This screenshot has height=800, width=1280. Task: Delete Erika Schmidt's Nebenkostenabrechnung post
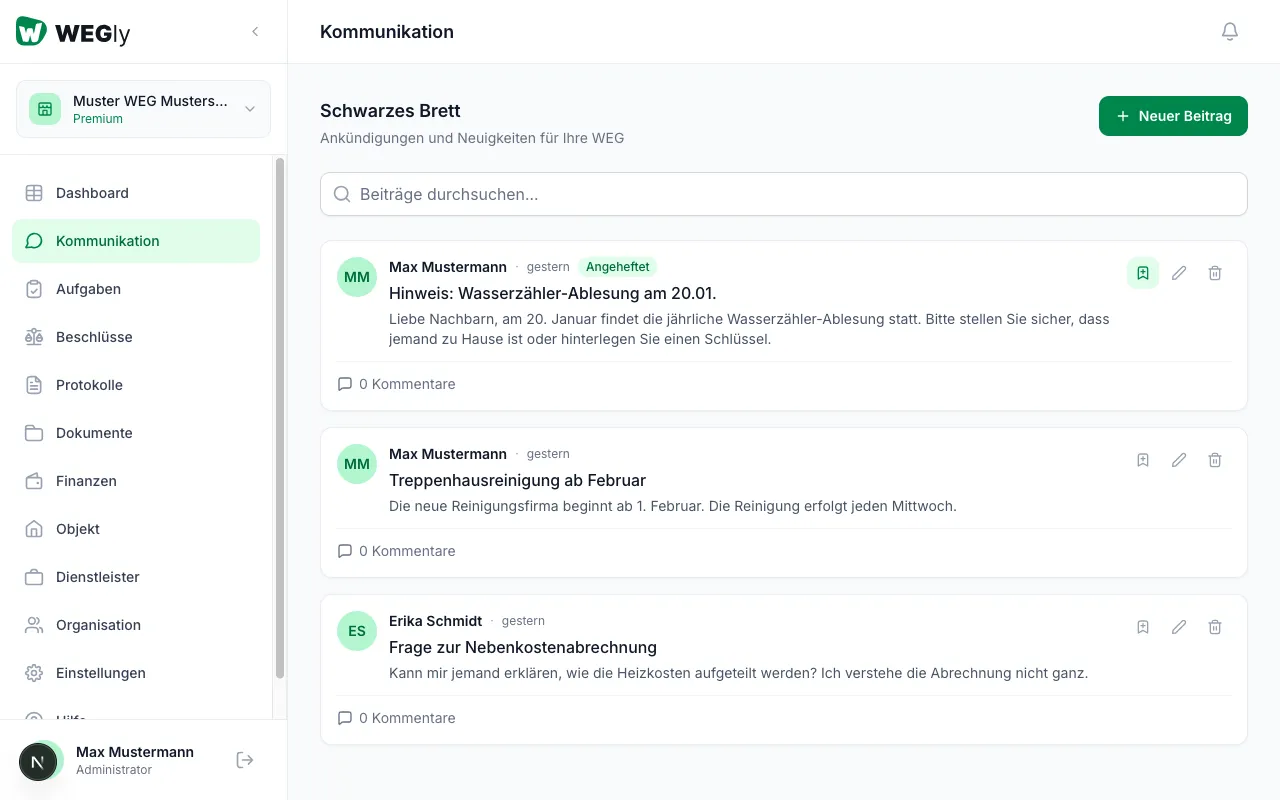1215,627
